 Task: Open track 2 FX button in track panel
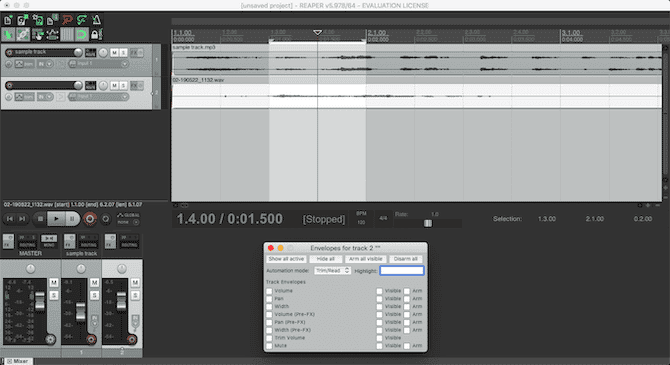pyautogui.click(x=134, y=85)
